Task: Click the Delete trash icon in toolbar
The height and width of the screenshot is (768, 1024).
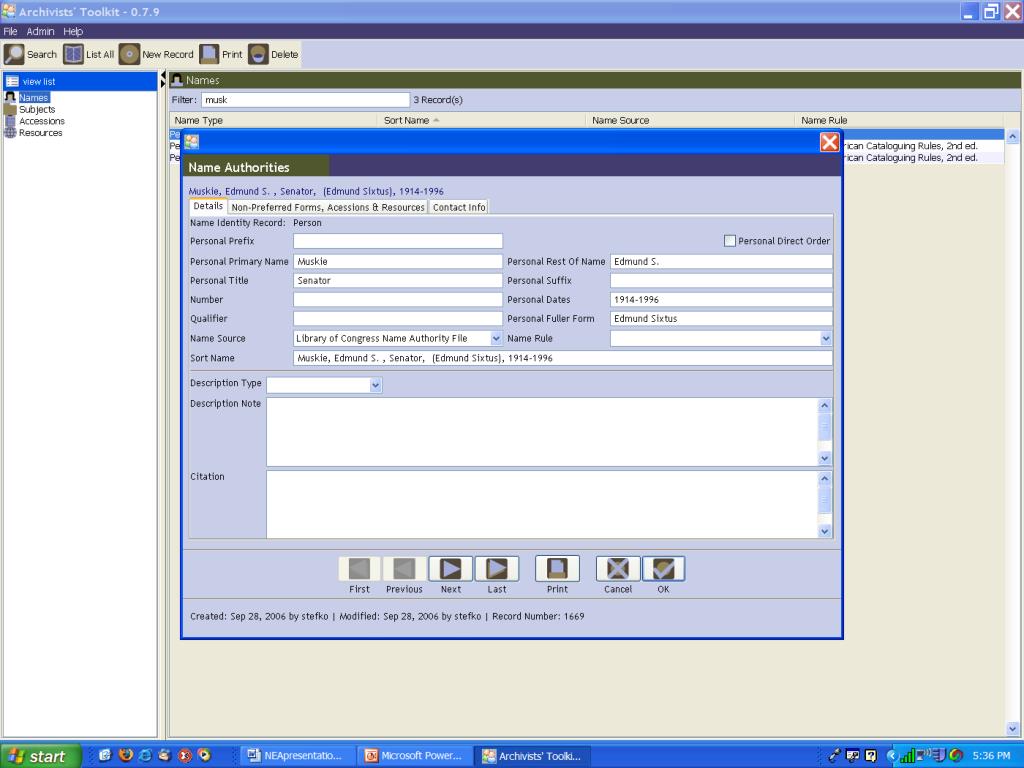Action: pos(259,54)
